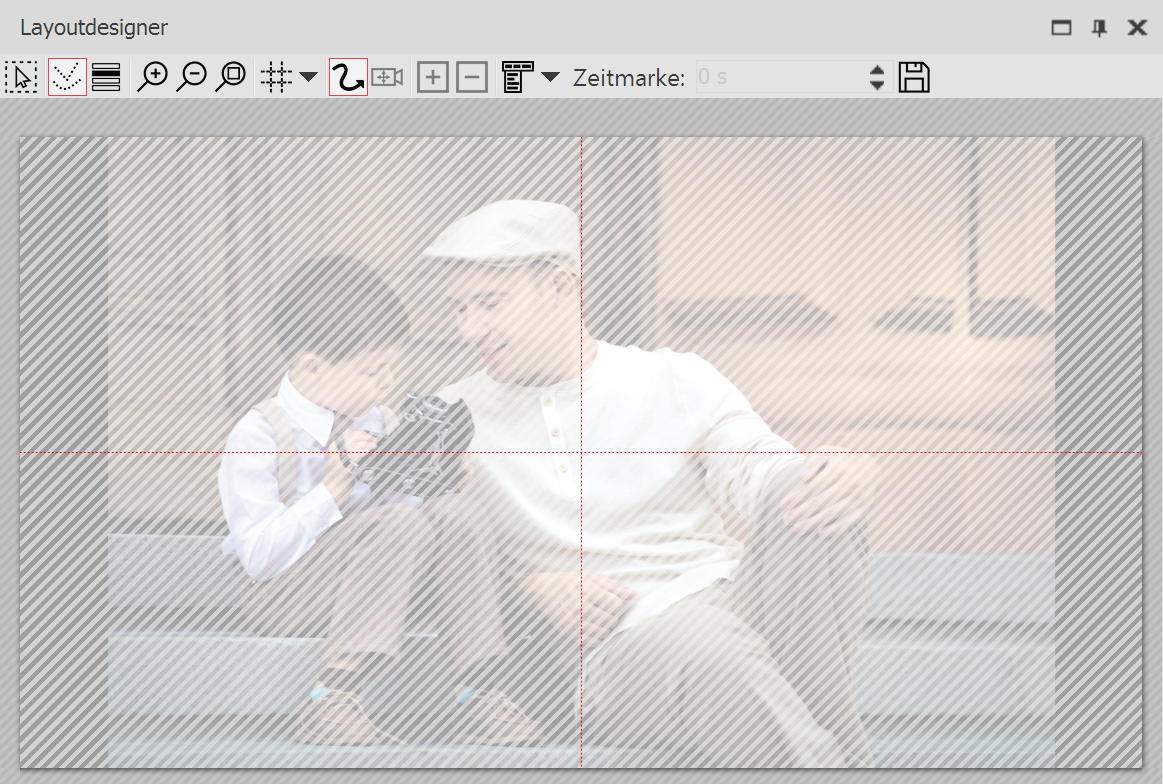Screen dimensions: 1163x784
Task: Select the stripes/layers tool icon
Action: [x=106, y=76]
